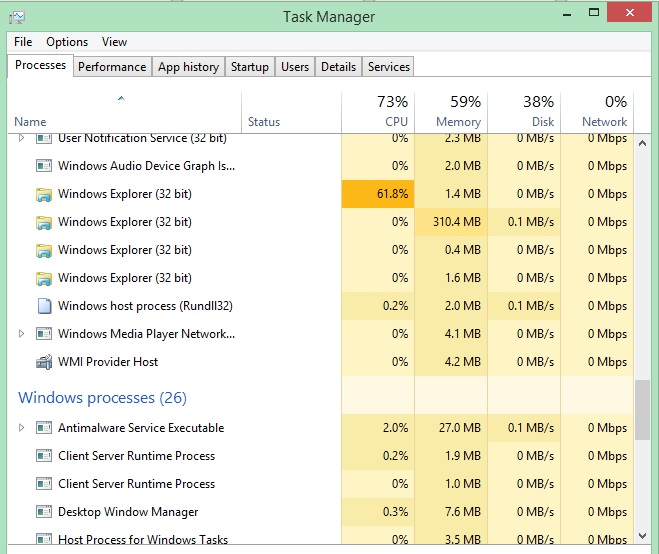The height and width of the screenshot is (554, 659).
Task: Click the Task Manager title bar icon
Action: point(17,17)
